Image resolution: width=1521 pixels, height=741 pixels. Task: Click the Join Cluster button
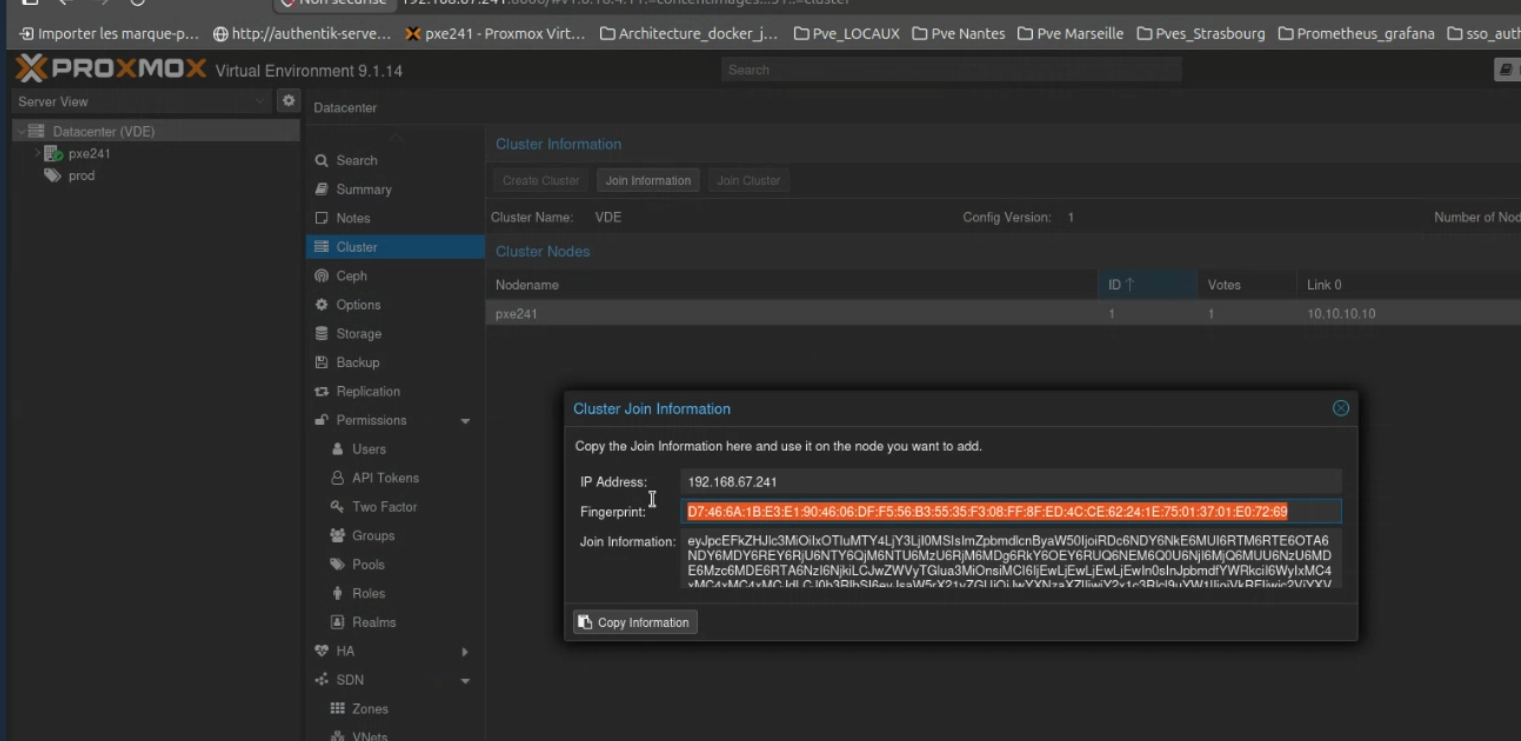748,181
